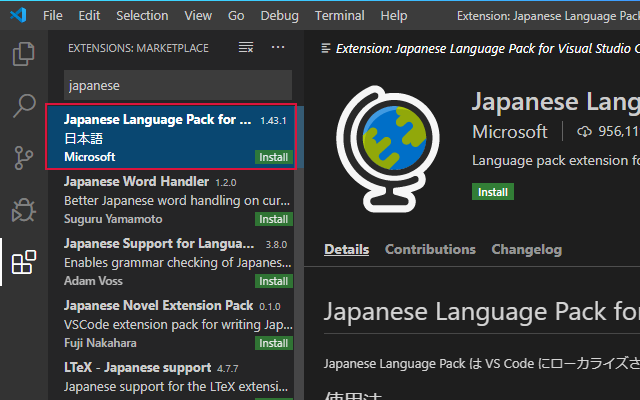Click the Fuji Nakahara author name
640x400 pixels.
(x=100, y=343)
